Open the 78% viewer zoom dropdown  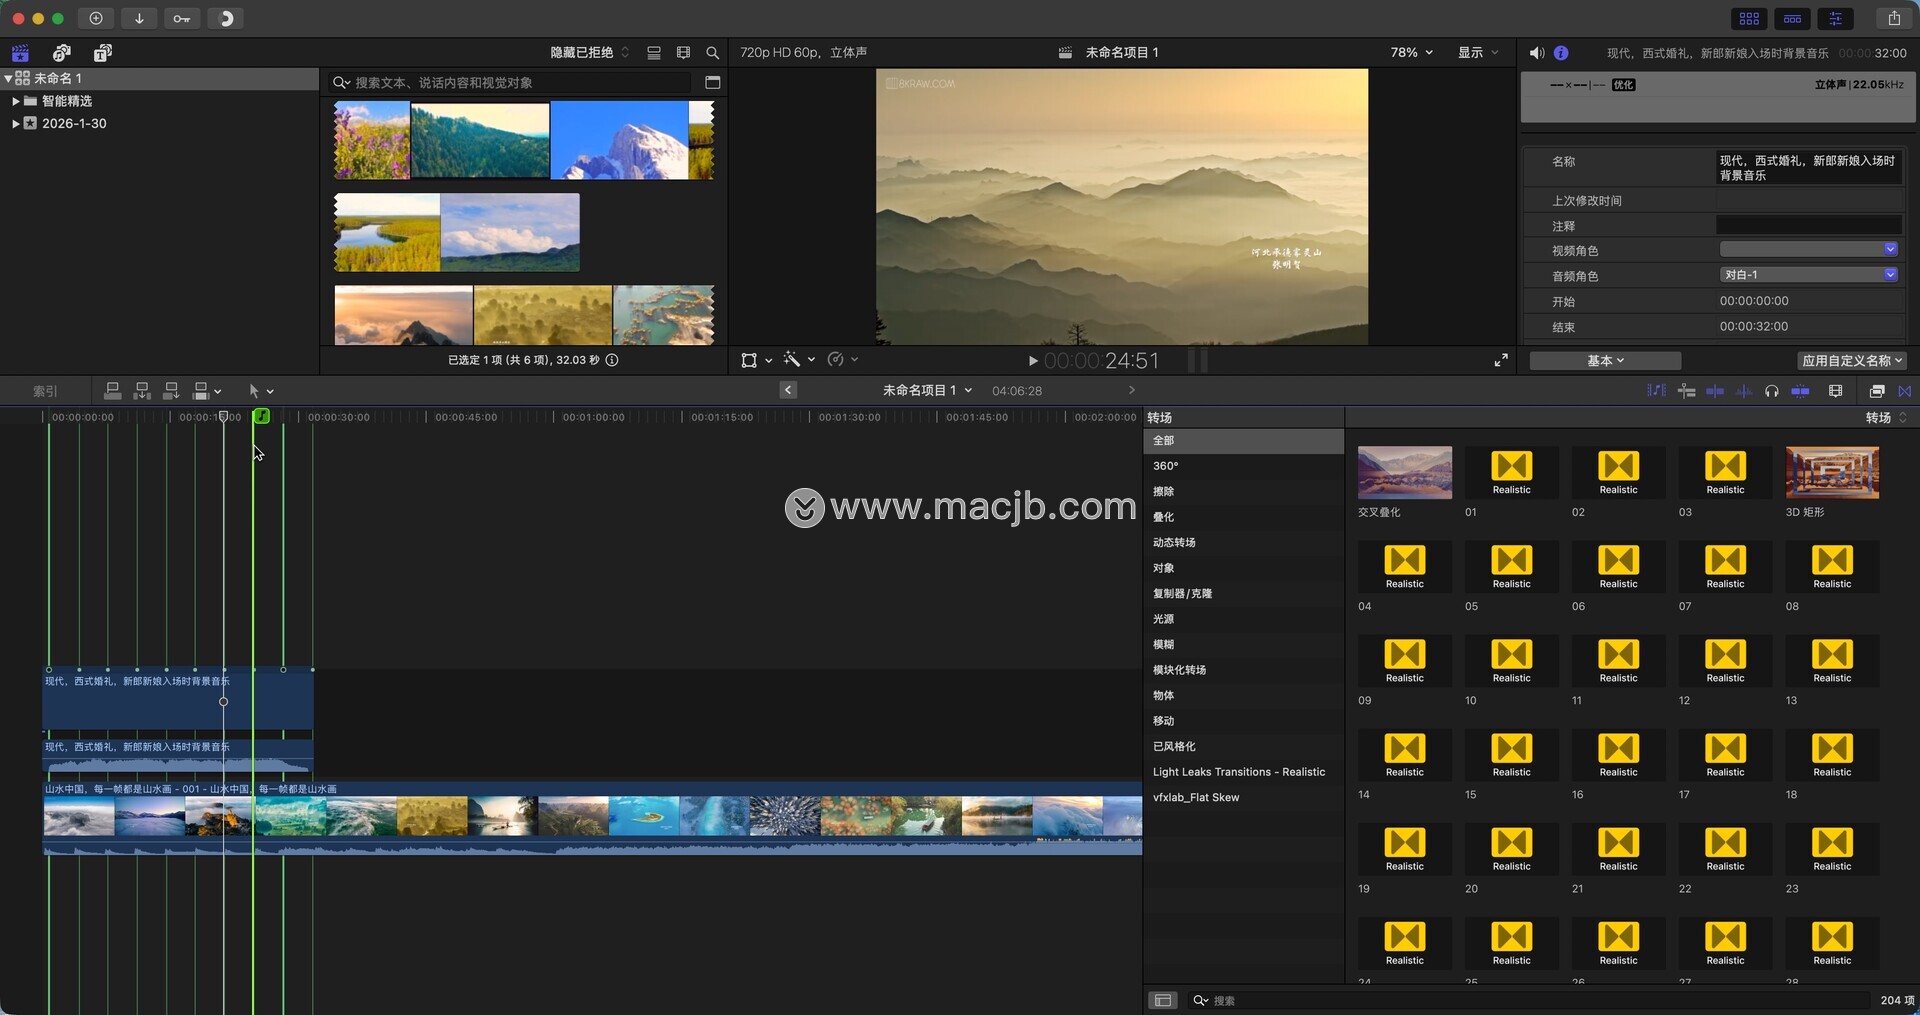click(x=1411, y=53)
